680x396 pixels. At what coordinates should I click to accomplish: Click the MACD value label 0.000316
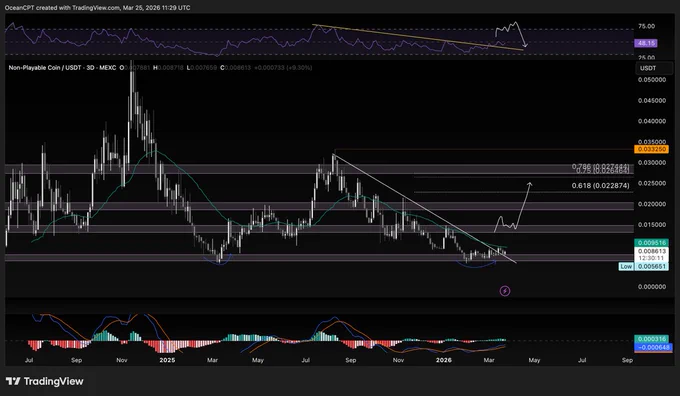pos(651,339)
